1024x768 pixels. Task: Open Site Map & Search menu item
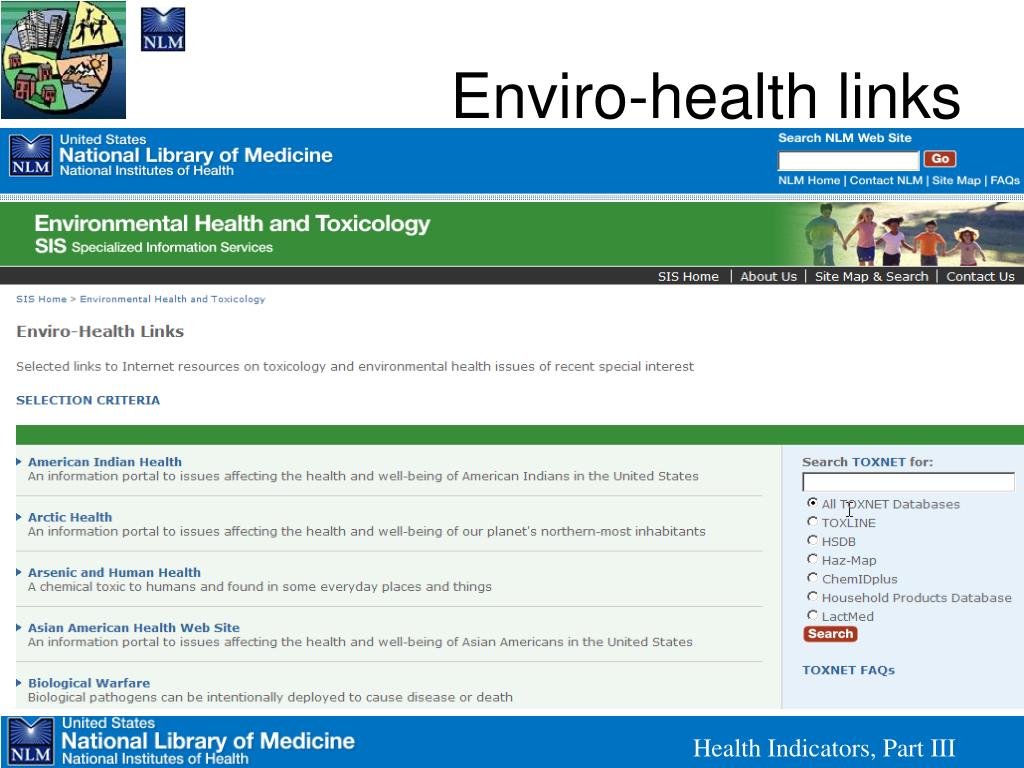click(871, 276)
